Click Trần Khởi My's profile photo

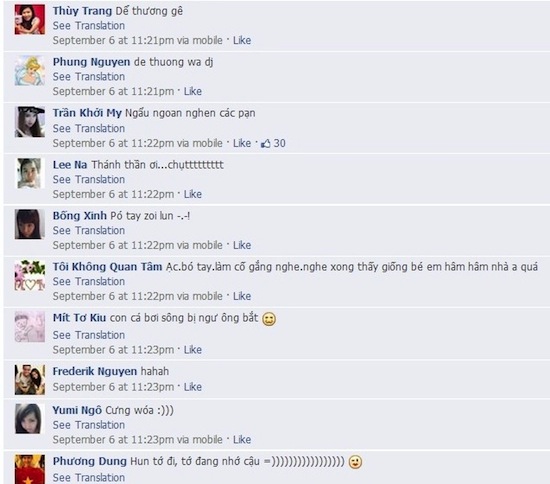click(x=30, y=122)
